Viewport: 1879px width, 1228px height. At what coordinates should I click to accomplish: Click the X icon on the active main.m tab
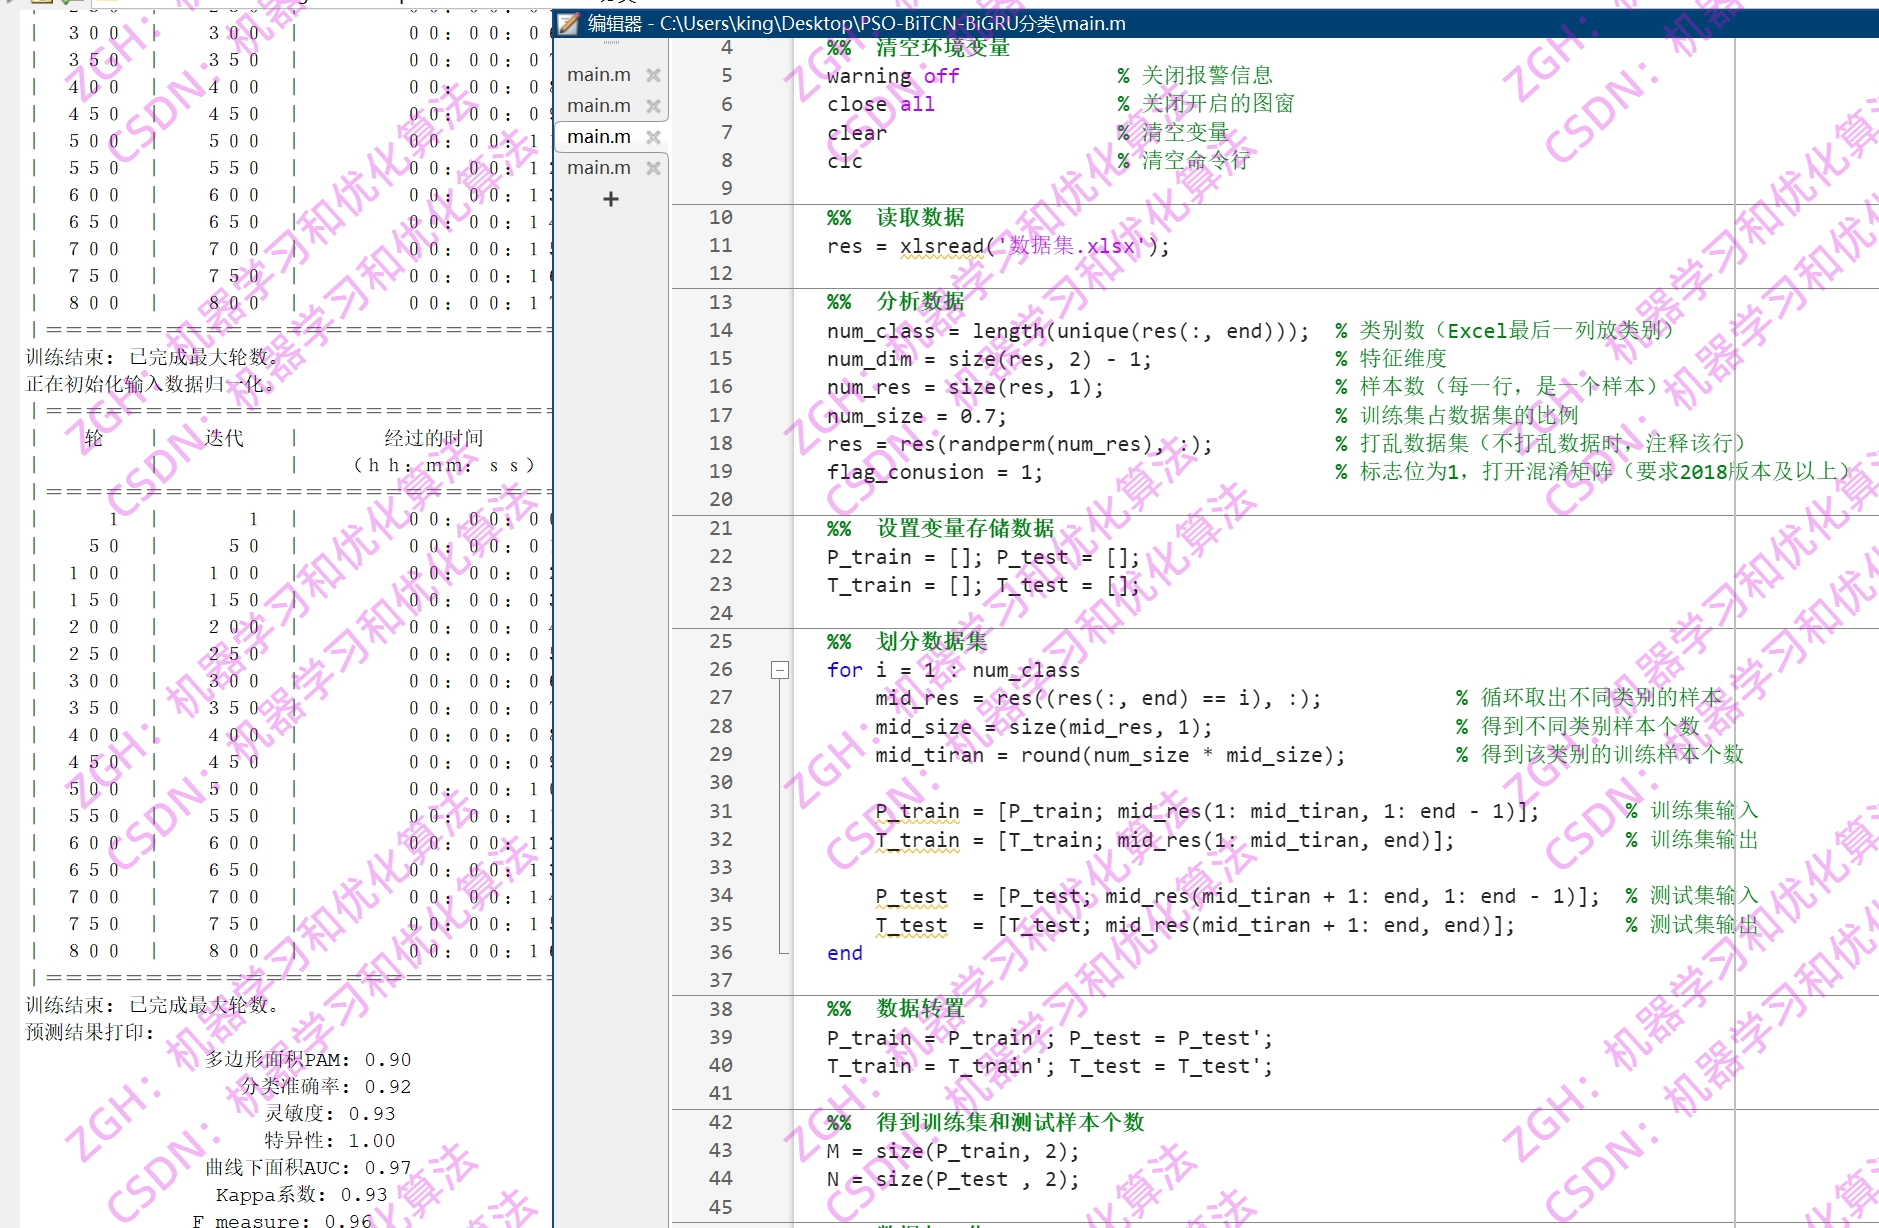655,136
